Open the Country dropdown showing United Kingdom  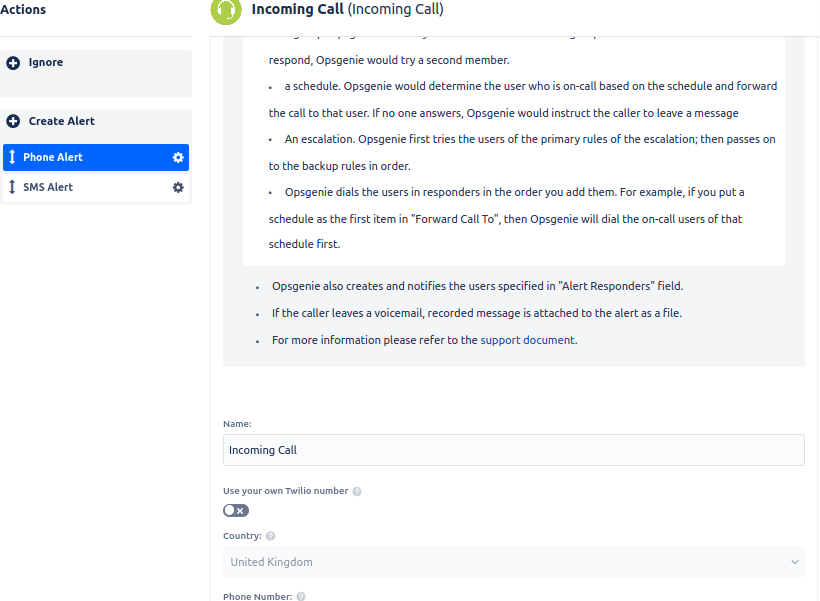point(514,562)
